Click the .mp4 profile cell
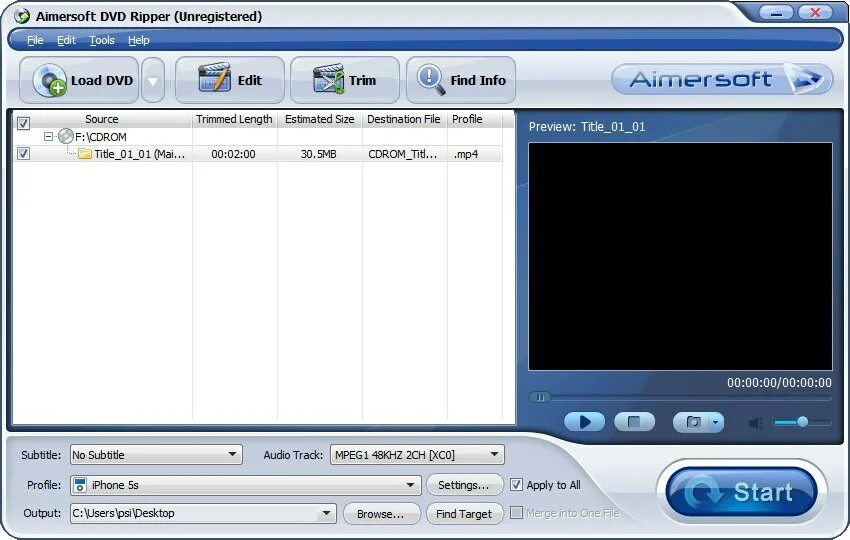Image resolution: width=850 pixels, height=540 pixels. tap(466, 154)
